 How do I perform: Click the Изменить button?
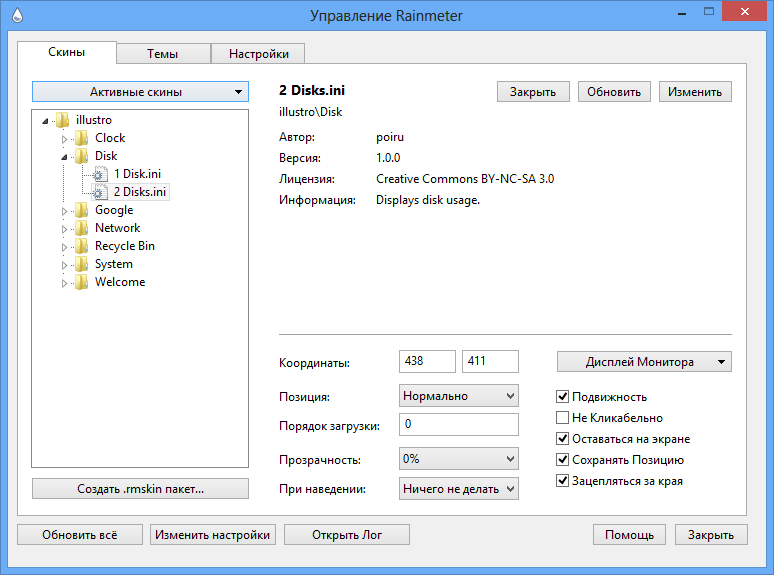pyautogui.click(x=695, y=92)
